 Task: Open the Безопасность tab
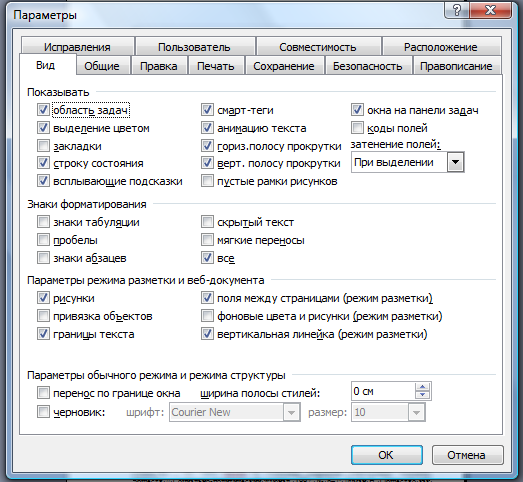coord(368,66)
